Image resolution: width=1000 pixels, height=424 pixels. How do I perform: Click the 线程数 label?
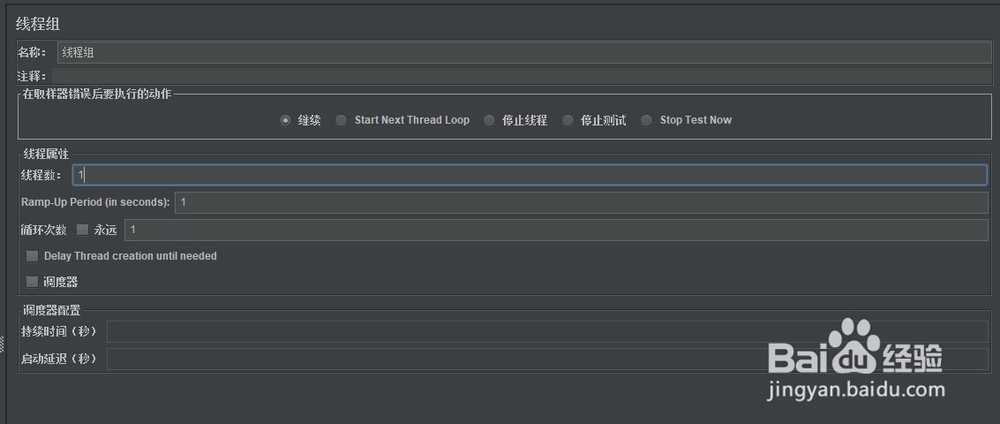pos(41,175)
